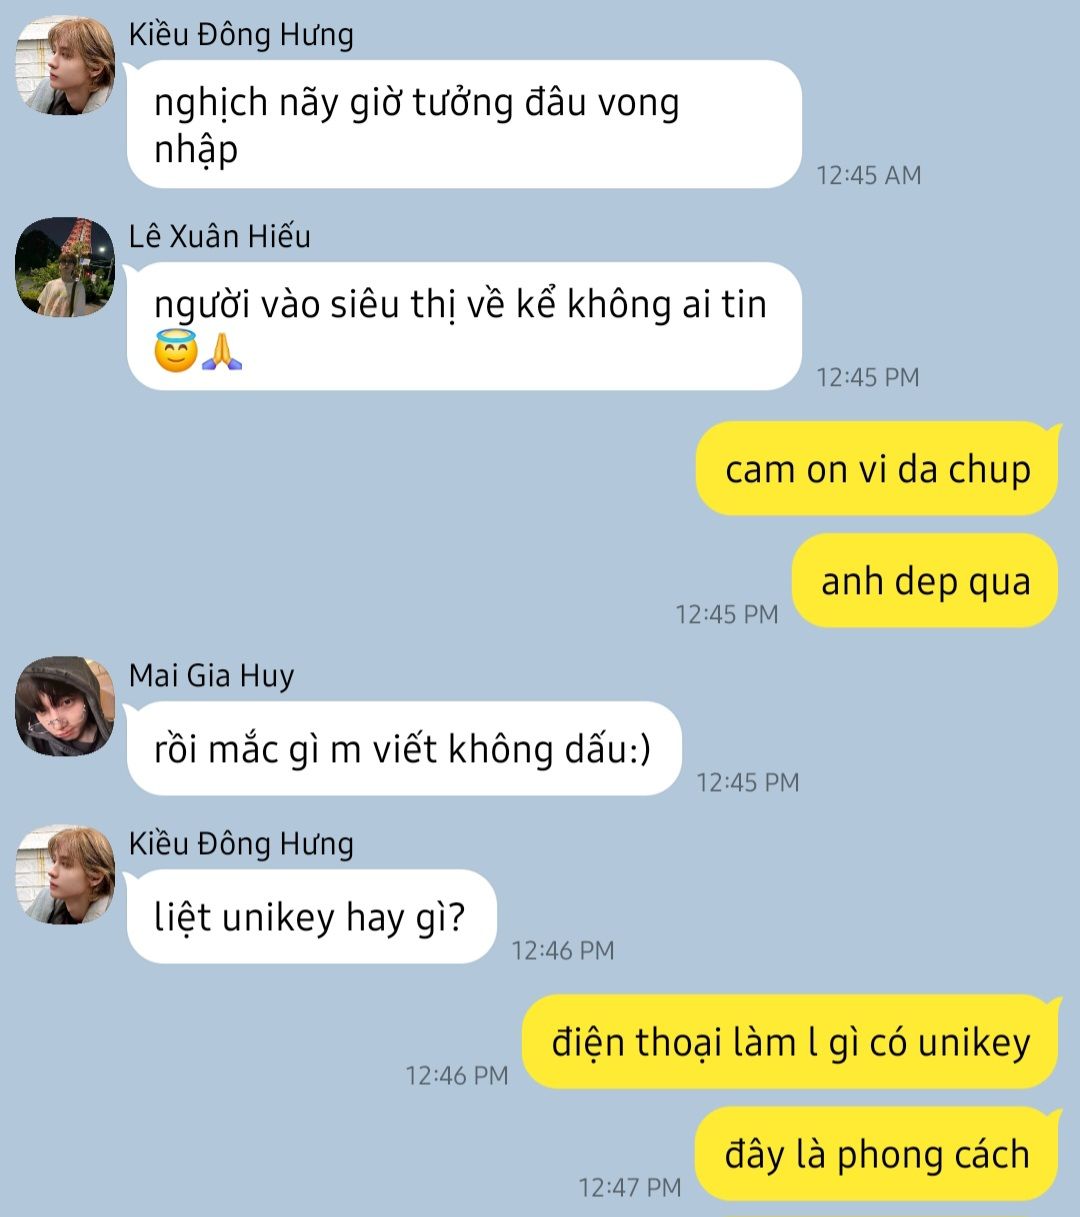Open Mai Gia Huy's avatar
The height and width of the screenshot is (1217, 1080).
point(65,706)
